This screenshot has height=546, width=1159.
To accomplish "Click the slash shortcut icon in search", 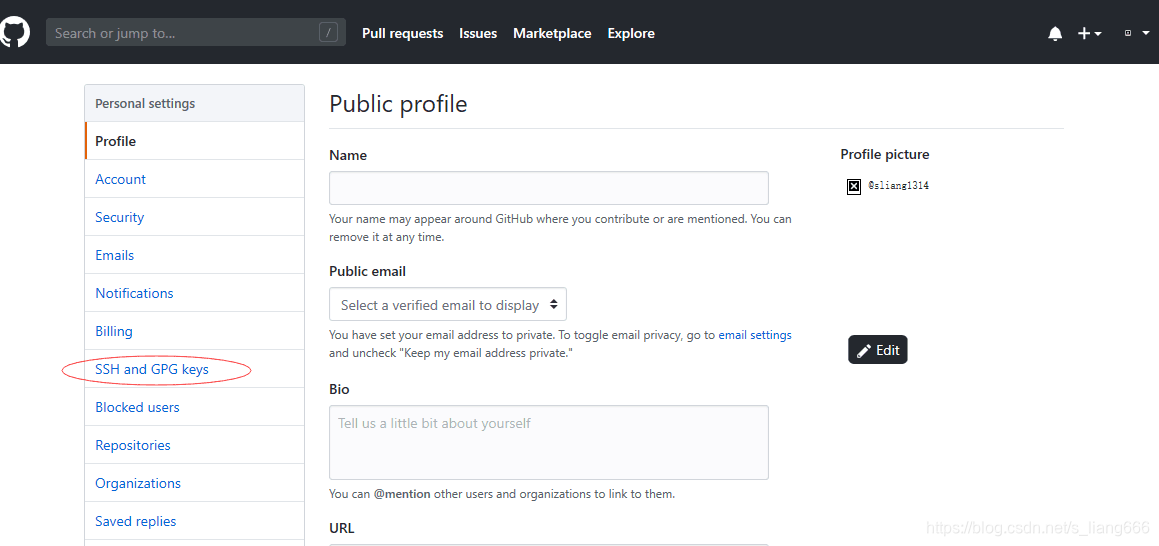I will click(x=329, y=33).
